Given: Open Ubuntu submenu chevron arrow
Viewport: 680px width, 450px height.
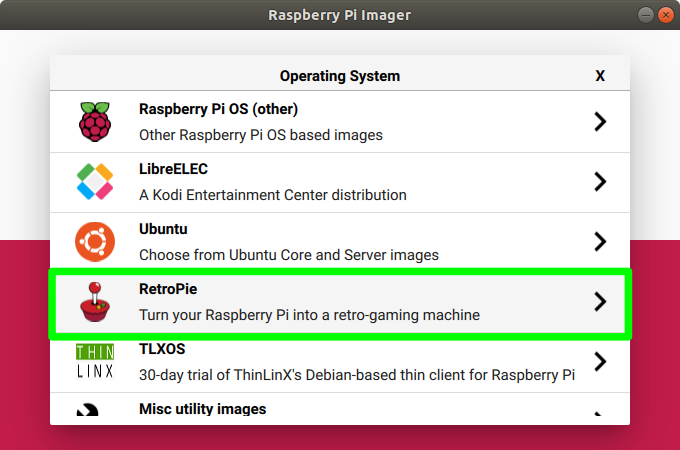Looking at the screenshot, I should (600, 242).
